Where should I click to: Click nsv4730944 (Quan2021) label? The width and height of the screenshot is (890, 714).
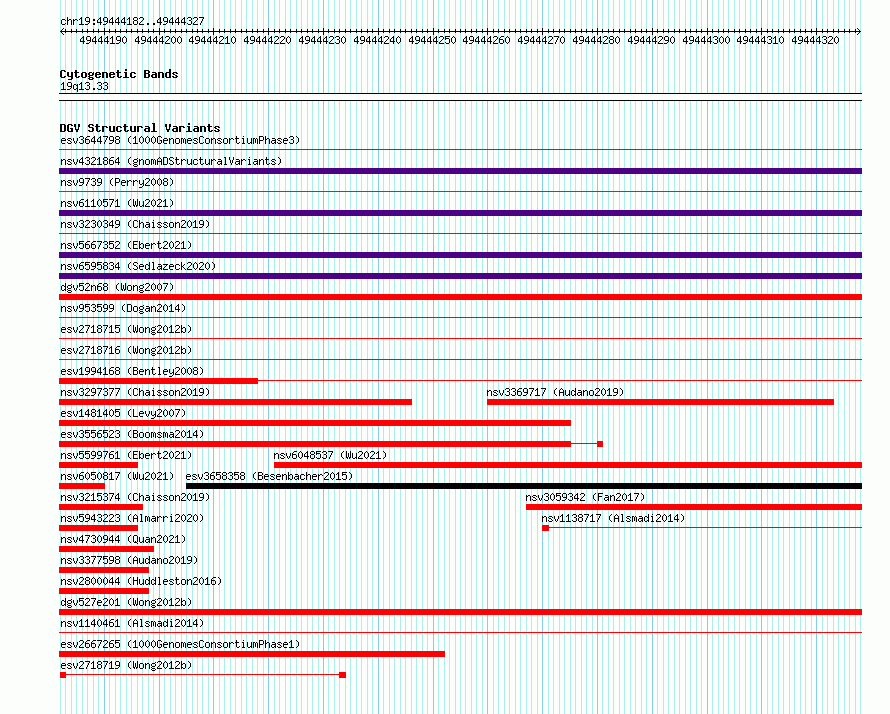coord(123,539)
